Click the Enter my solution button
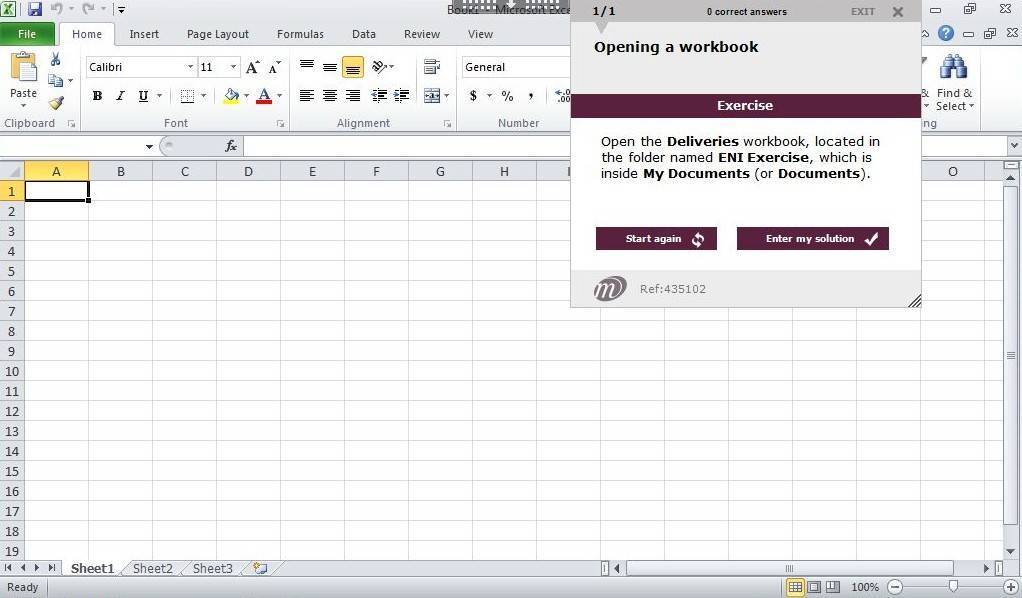Image resolution: width=1022 pixels, height=598 pixels. (812, 239)
